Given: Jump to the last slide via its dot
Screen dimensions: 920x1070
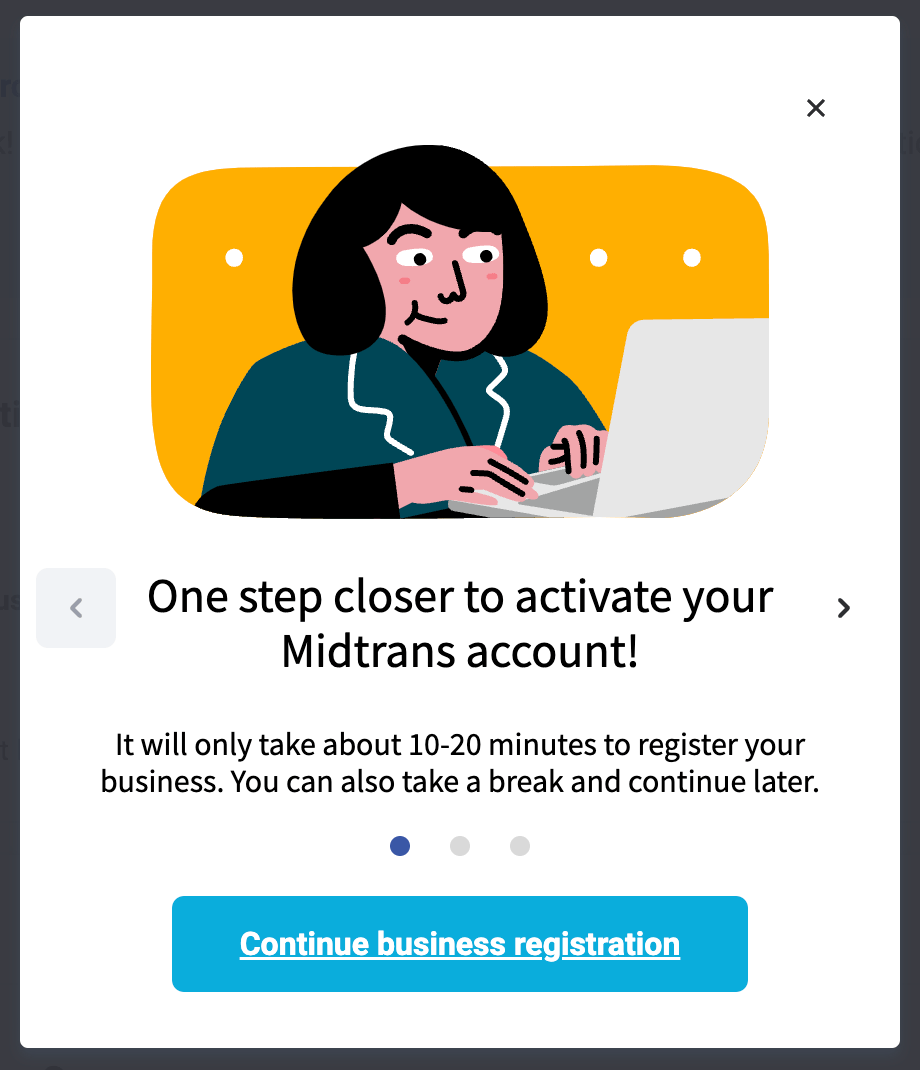Looking at the screenshot, I should point(520,846).
